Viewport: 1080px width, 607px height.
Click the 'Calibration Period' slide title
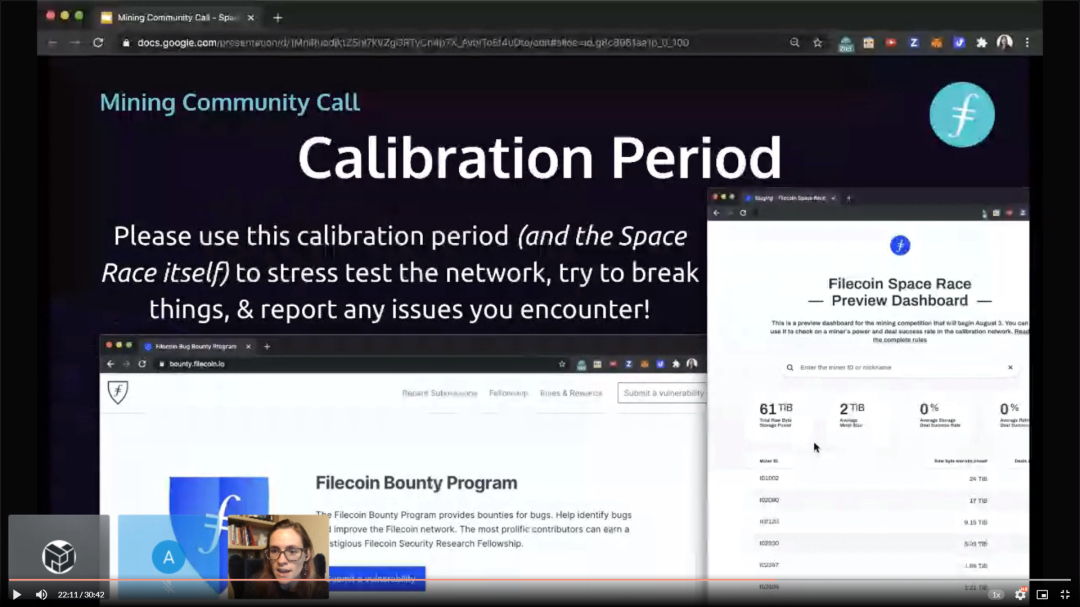[x=539, y=158]
